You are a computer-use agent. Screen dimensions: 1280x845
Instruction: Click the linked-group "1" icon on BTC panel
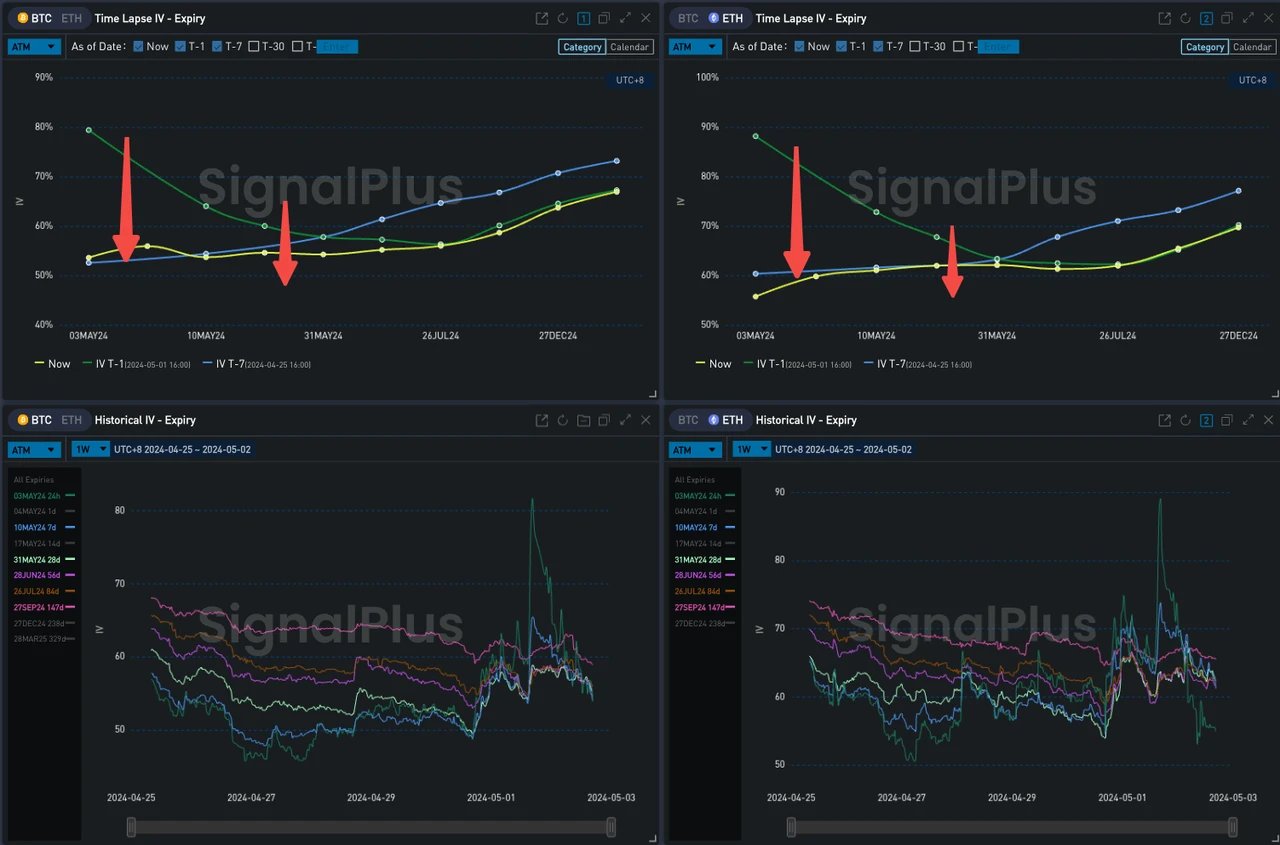coord(583,18)
